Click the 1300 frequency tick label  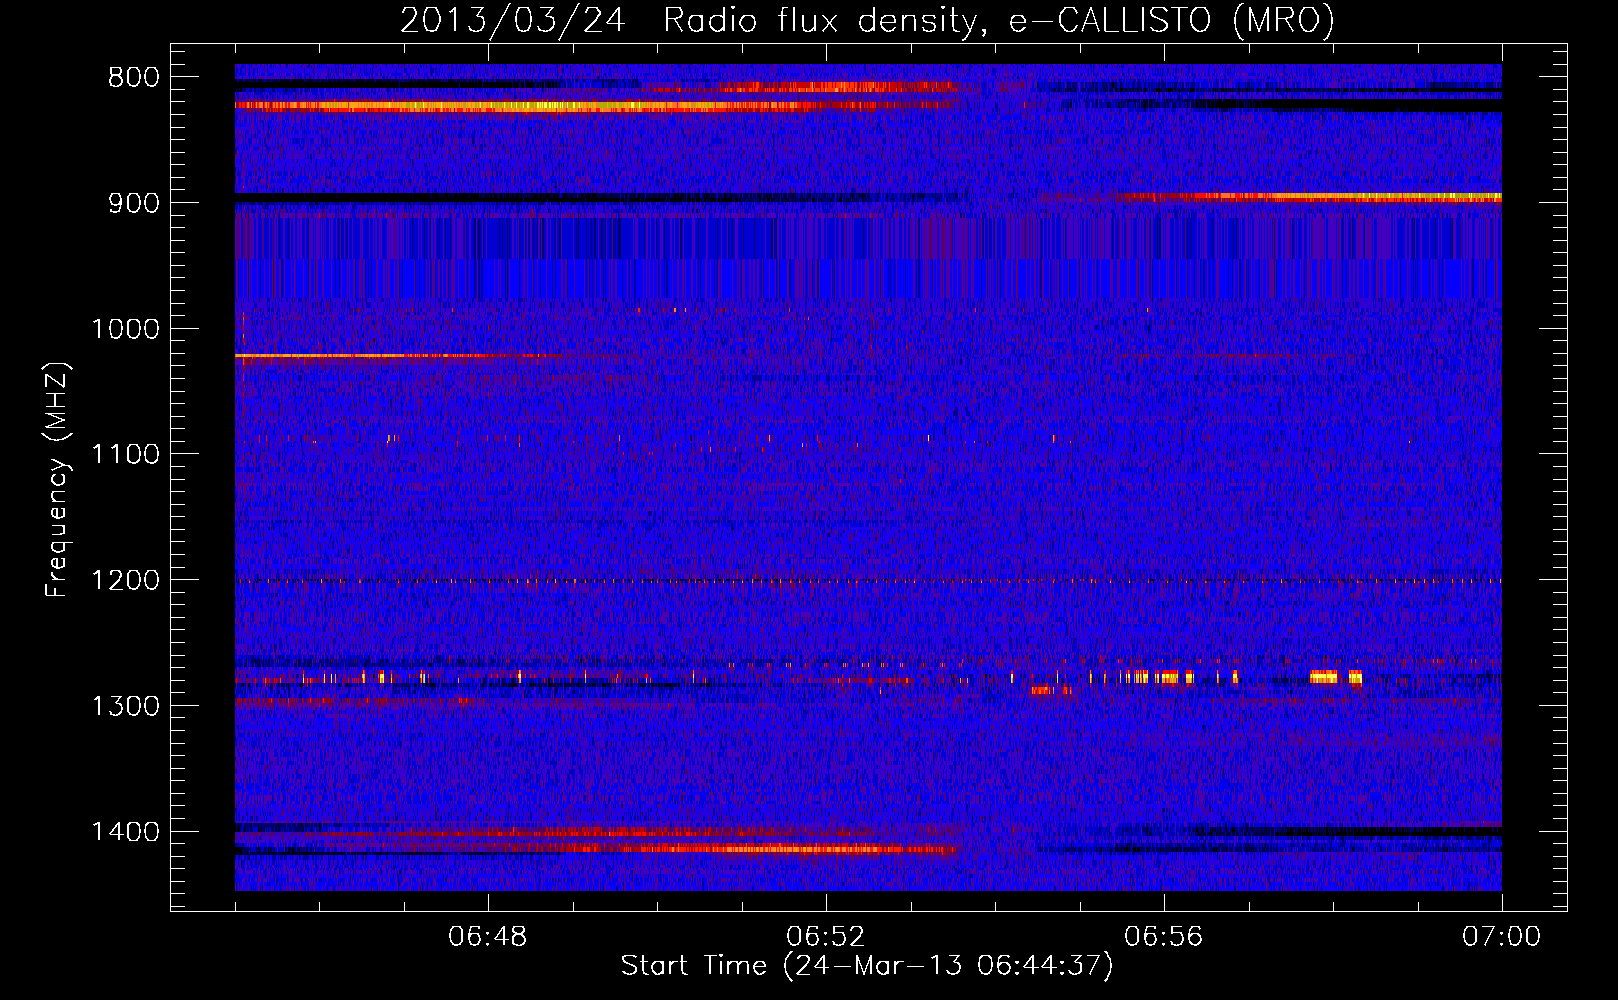125,706
